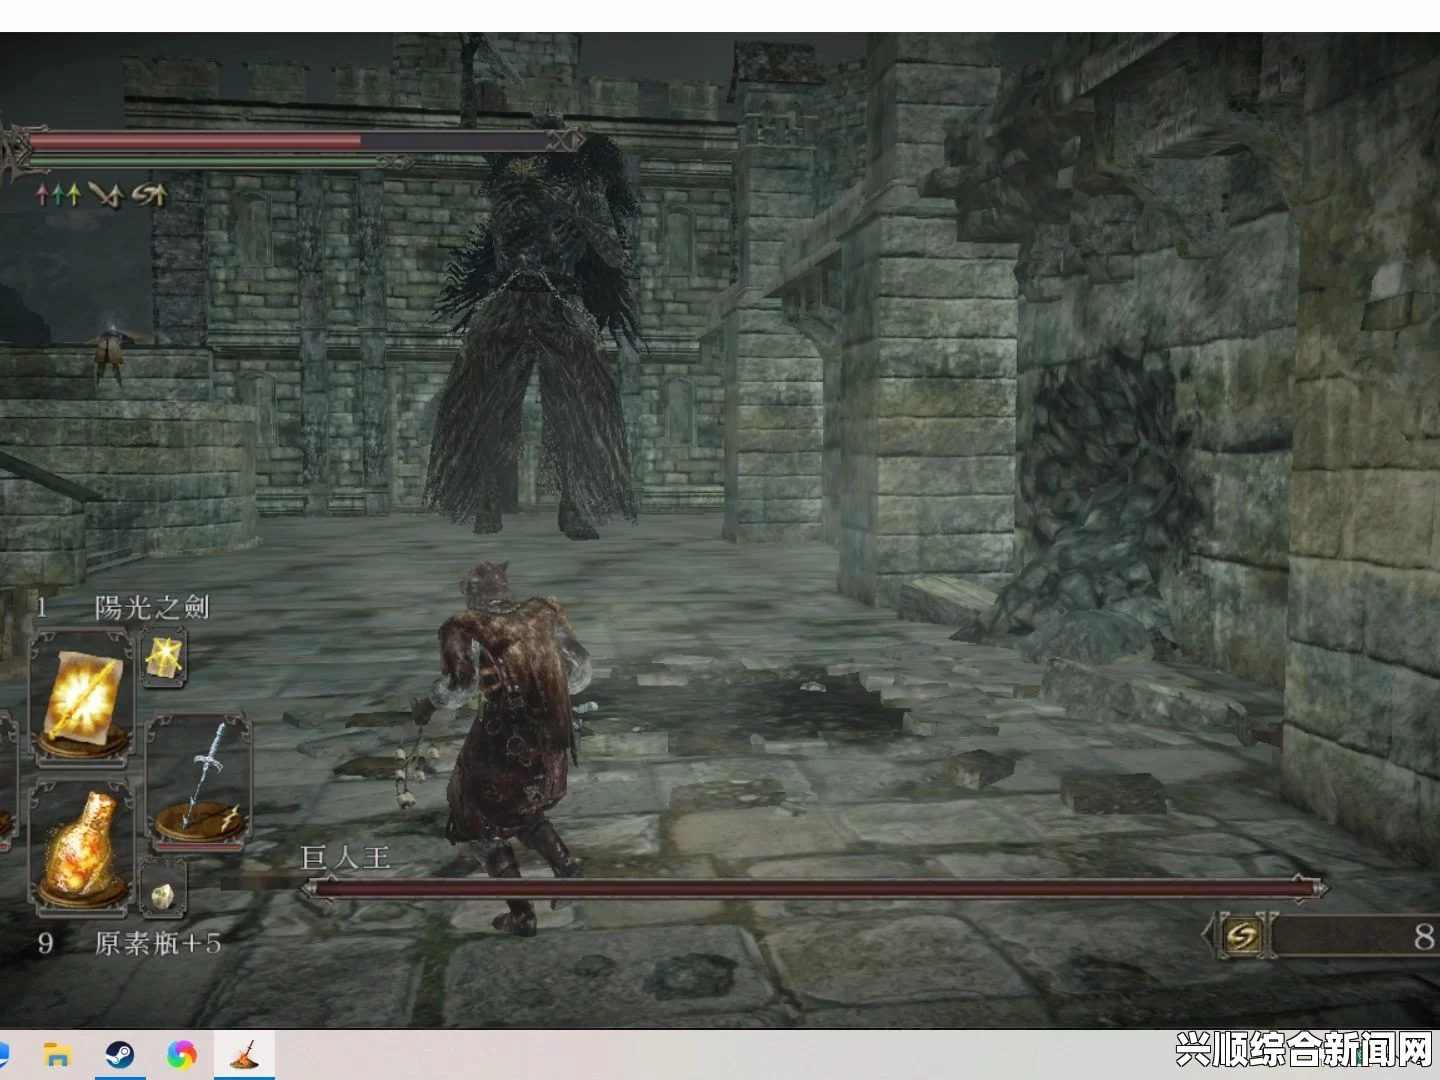Screen dimensions: 1440x1080
Task: Click the souls counter value field
Action: click(1356, 936)
